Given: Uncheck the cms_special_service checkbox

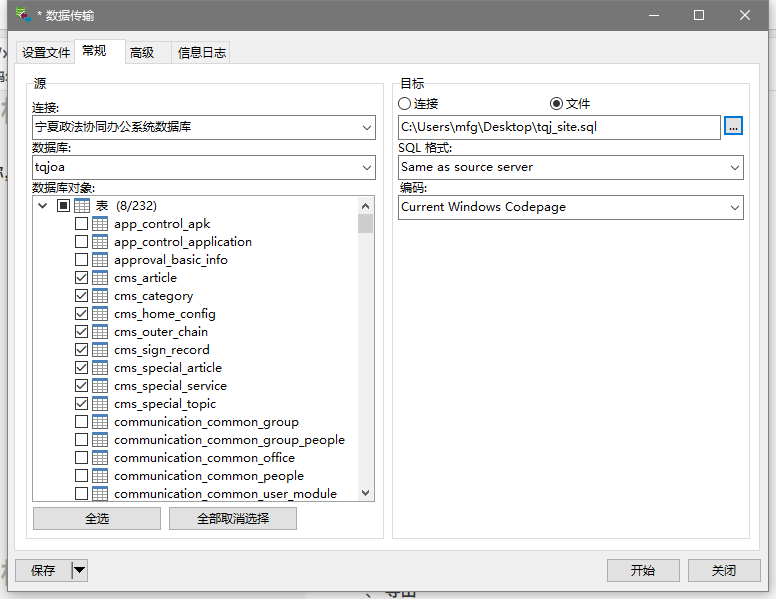Looking at the screenshot, I should coord(82,386).
